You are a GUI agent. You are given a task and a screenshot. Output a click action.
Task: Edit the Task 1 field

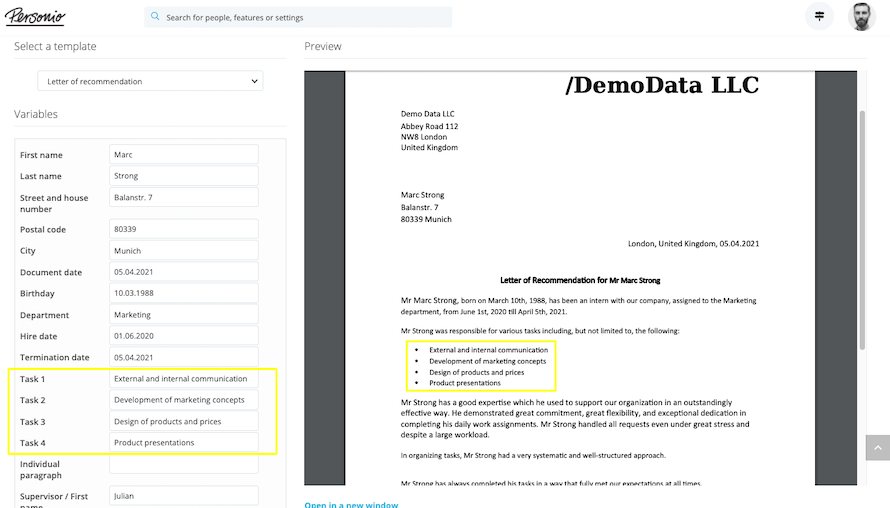coord(183,379)
